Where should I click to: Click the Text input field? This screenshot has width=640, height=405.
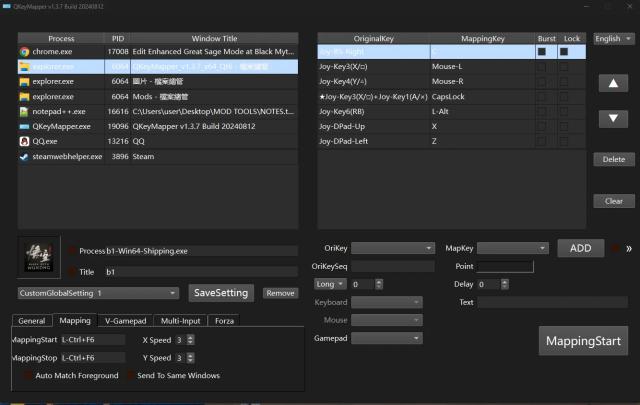pyautogui.click(x=553, y=303)
